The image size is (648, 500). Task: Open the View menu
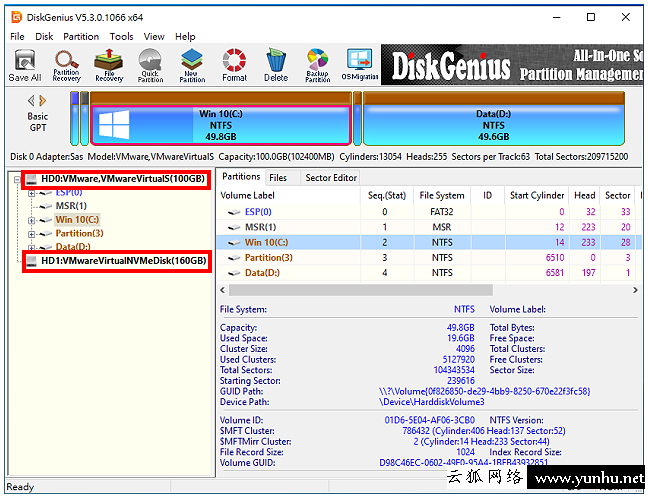[x=154, y=36]
